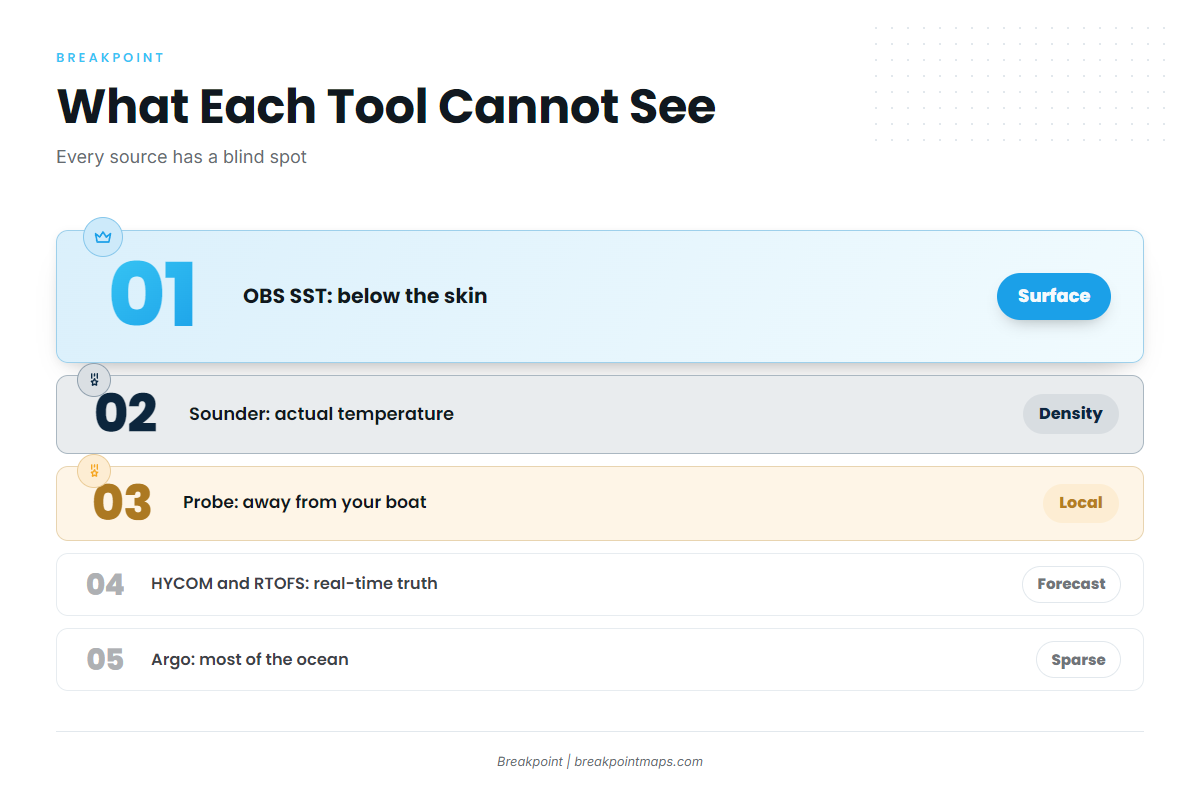Click the text "Sounder: actual temperature"

[x=321, y=414]
